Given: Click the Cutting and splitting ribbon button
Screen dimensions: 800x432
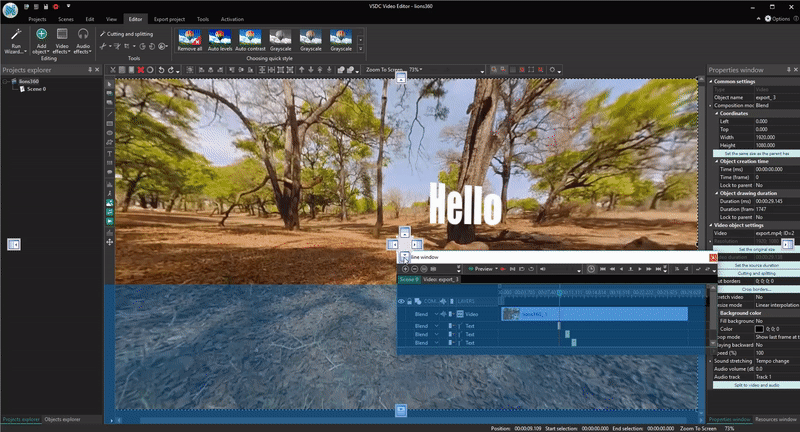Looking at the screenshot, I should pos(127,34).
